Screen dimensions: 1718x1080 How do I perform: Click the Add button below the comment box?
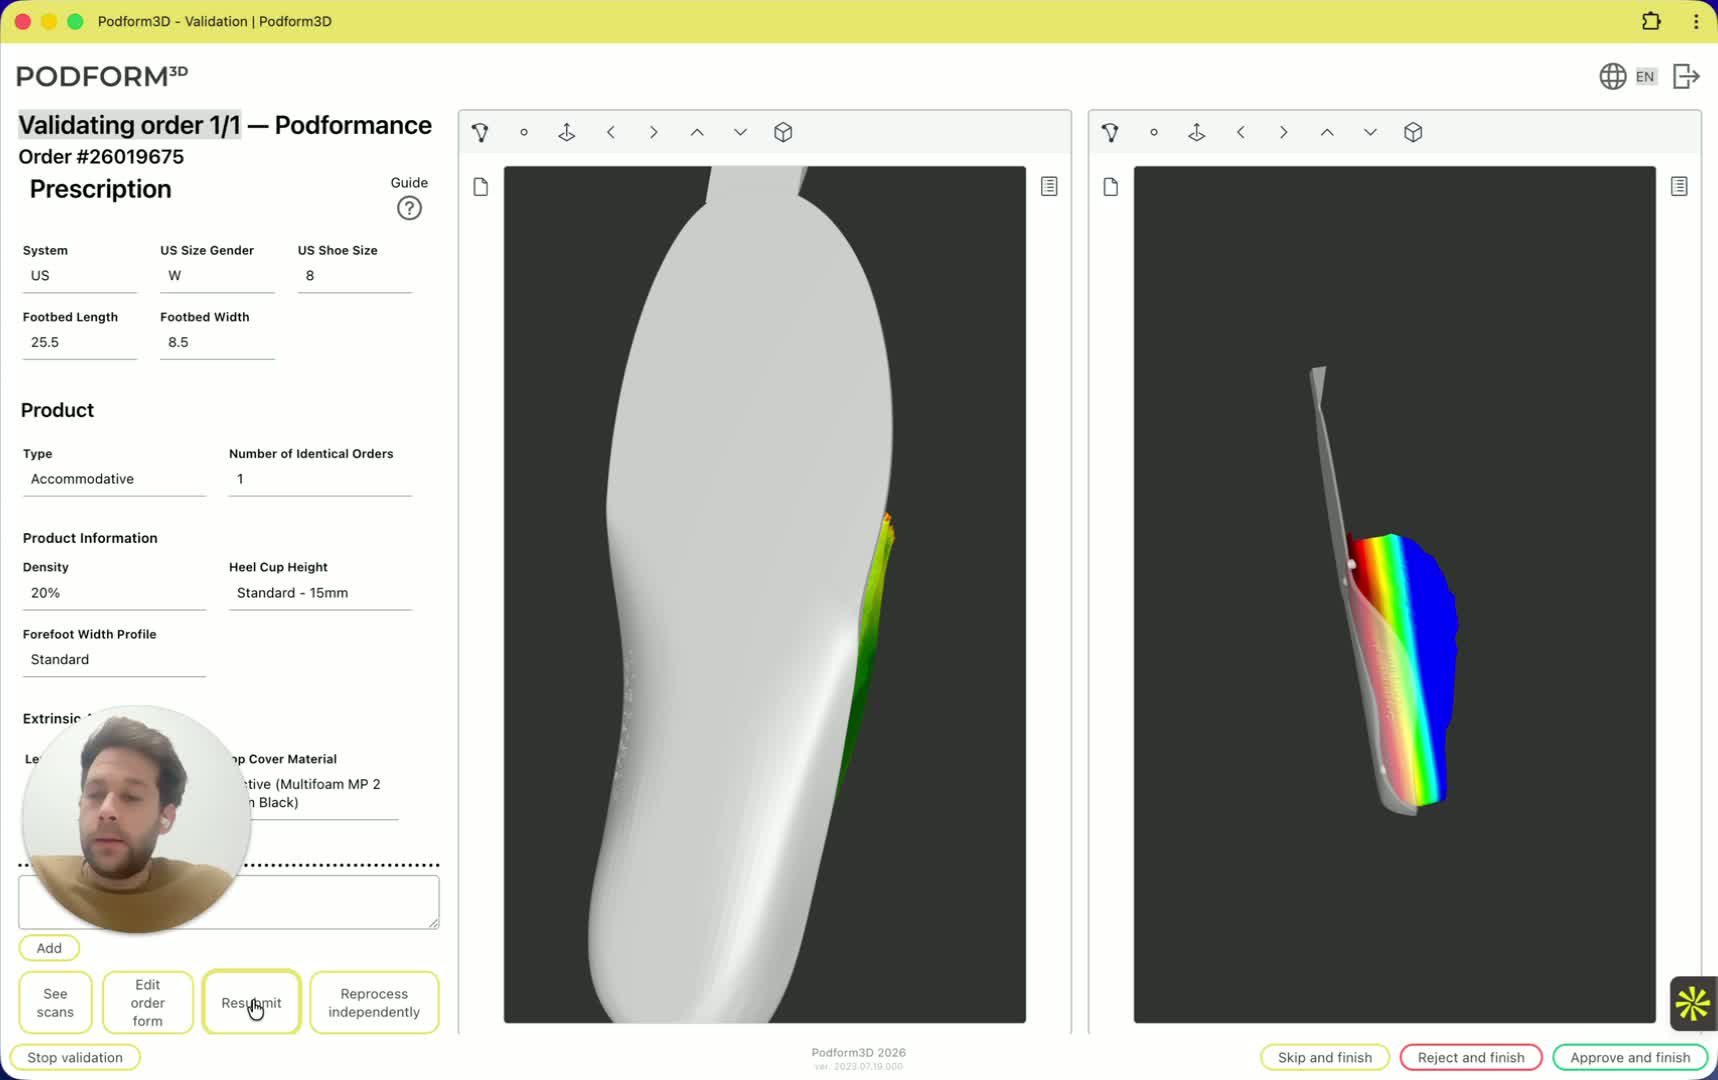tap(49, 948)
